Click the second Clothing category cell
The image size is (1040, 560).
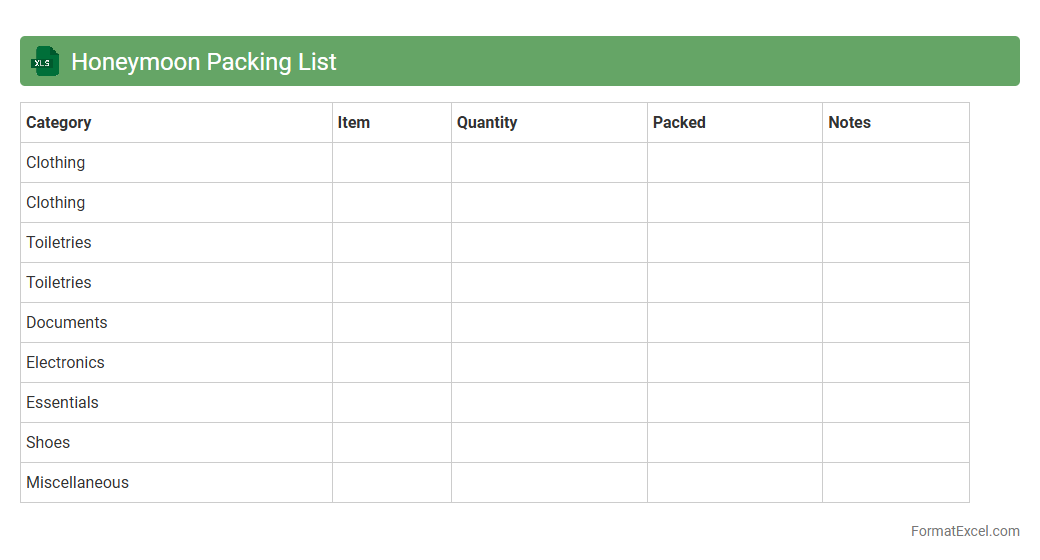(56, 202)
